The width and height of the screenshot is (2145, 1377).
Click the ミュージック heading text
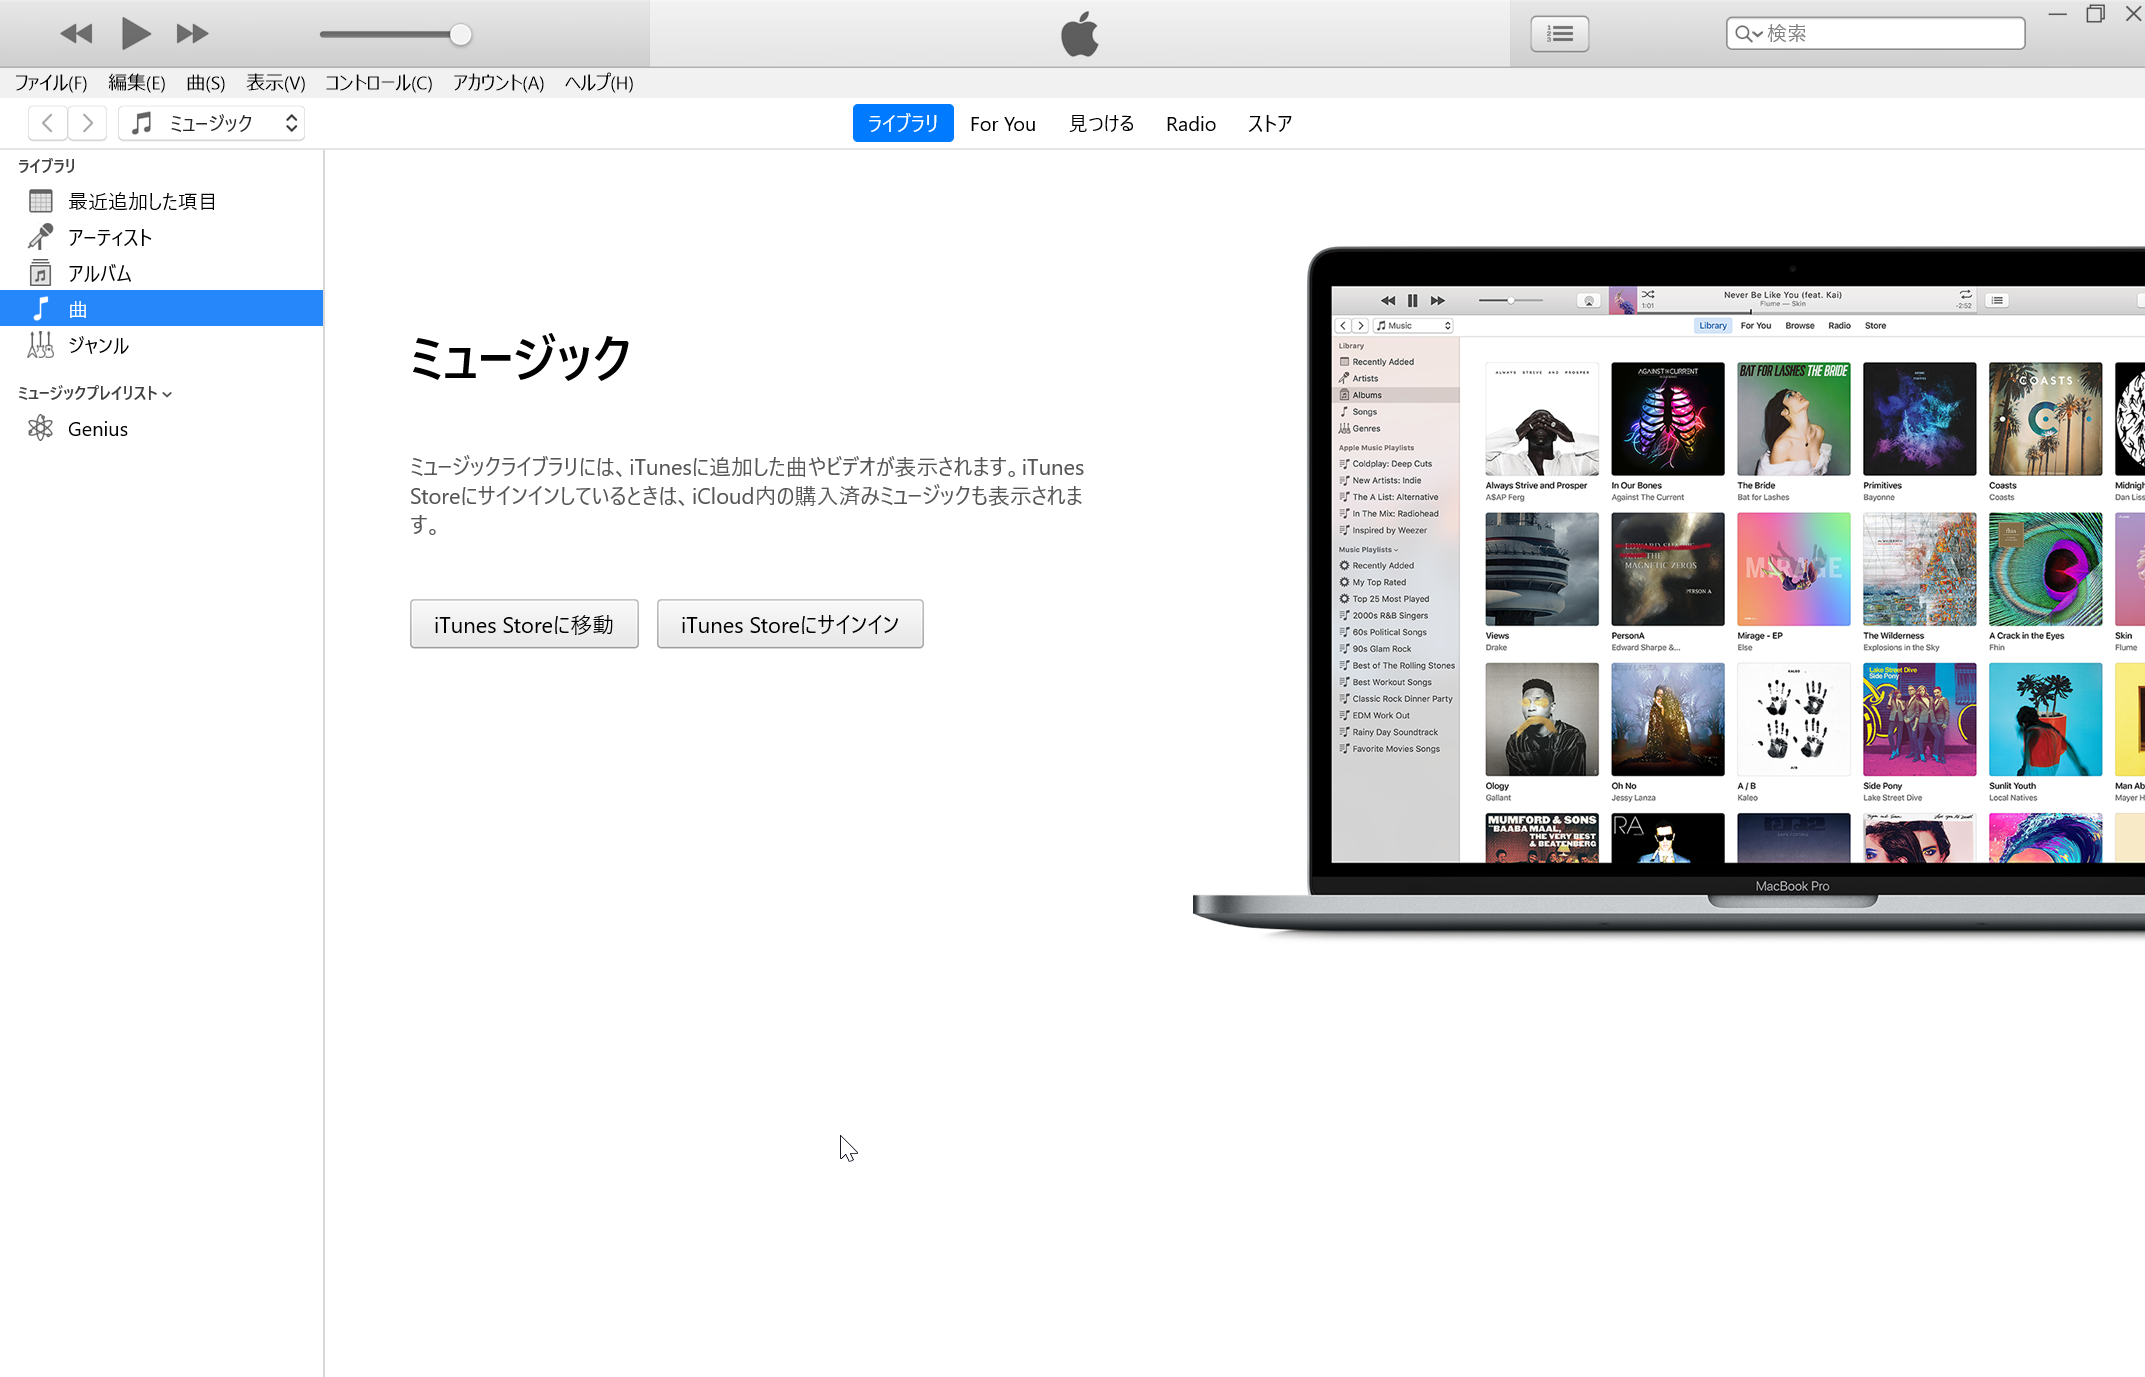(520, 358)
